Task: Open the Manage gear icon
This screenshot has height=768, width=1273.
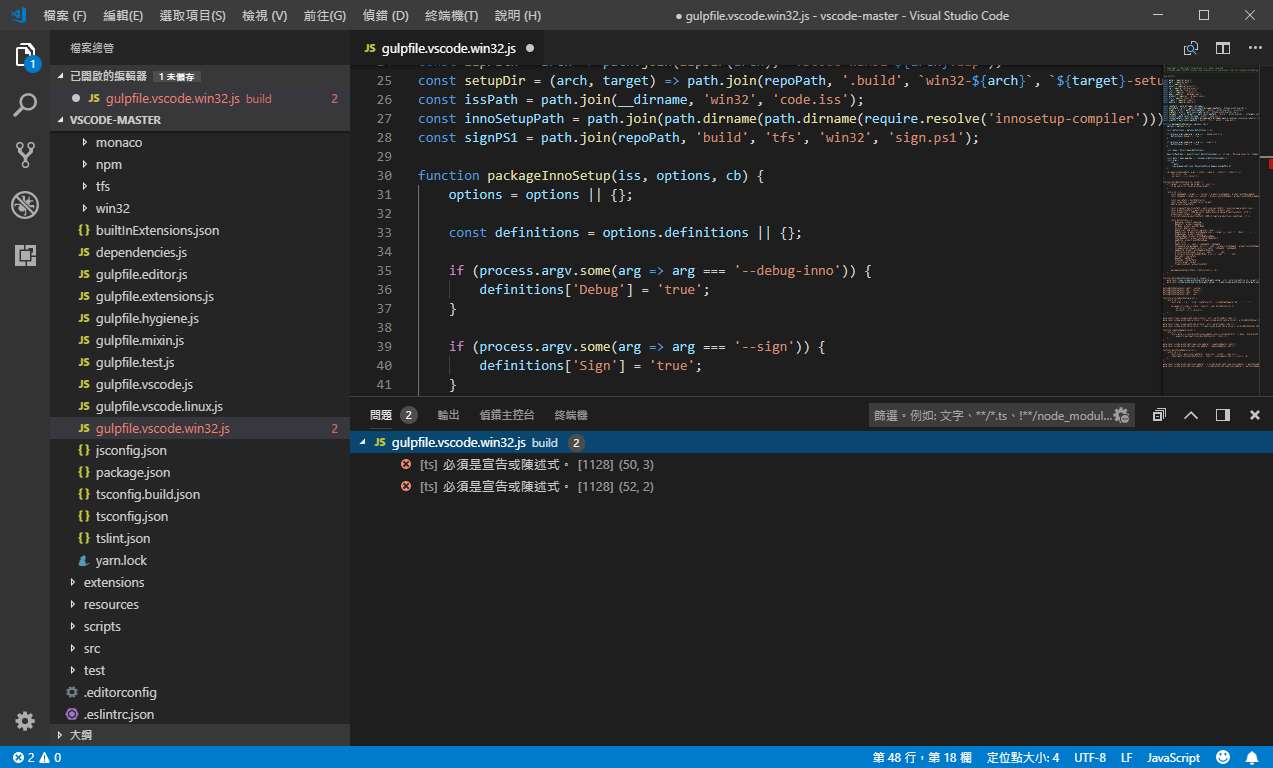Action: (x=25, y=721)
